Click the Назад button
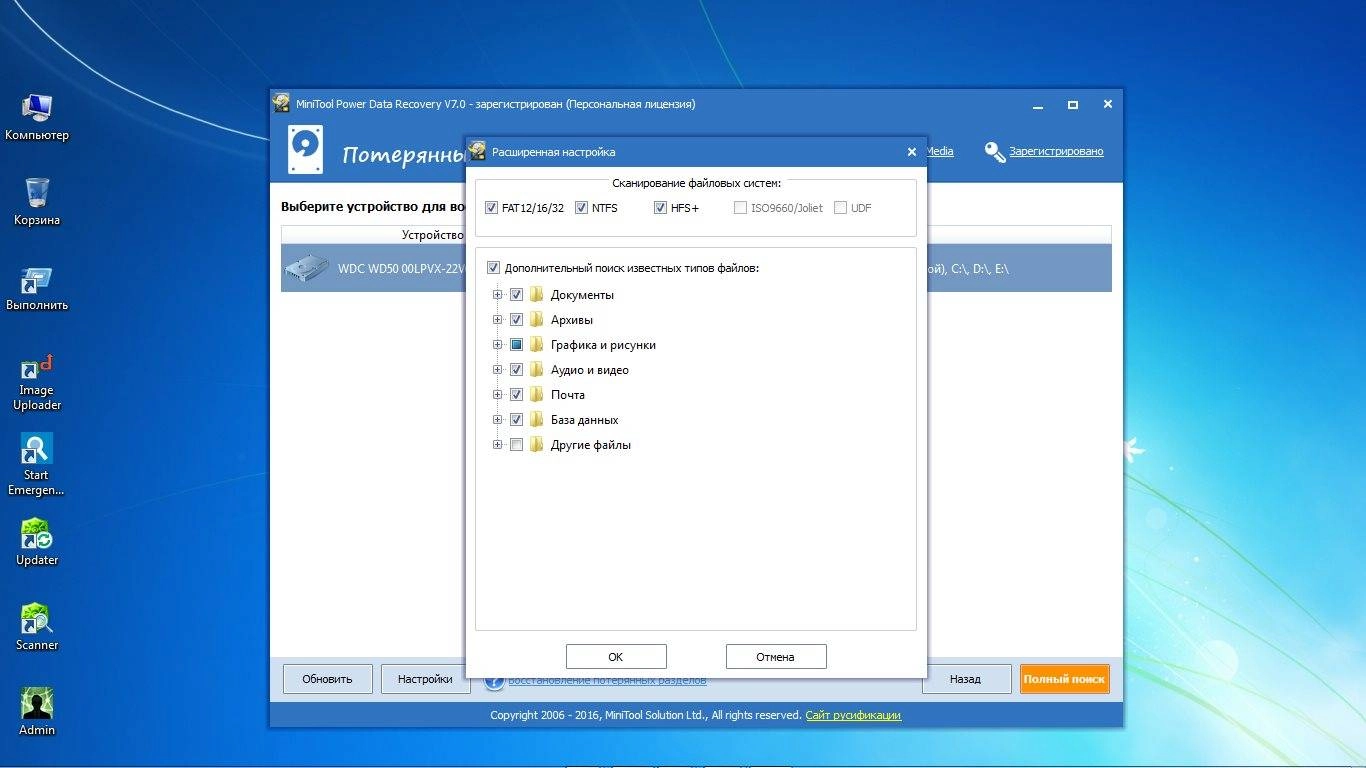This screenshot has width=1366, height=768. click(965, 679)
